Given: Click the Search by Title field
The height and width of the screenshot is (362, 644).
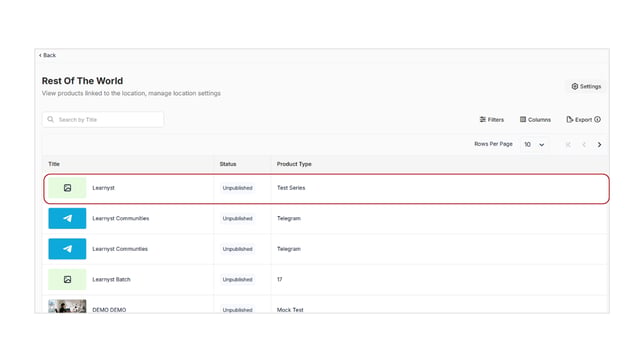Looking at the screenshot, I should pyautogui.click(x=103, y=120).
